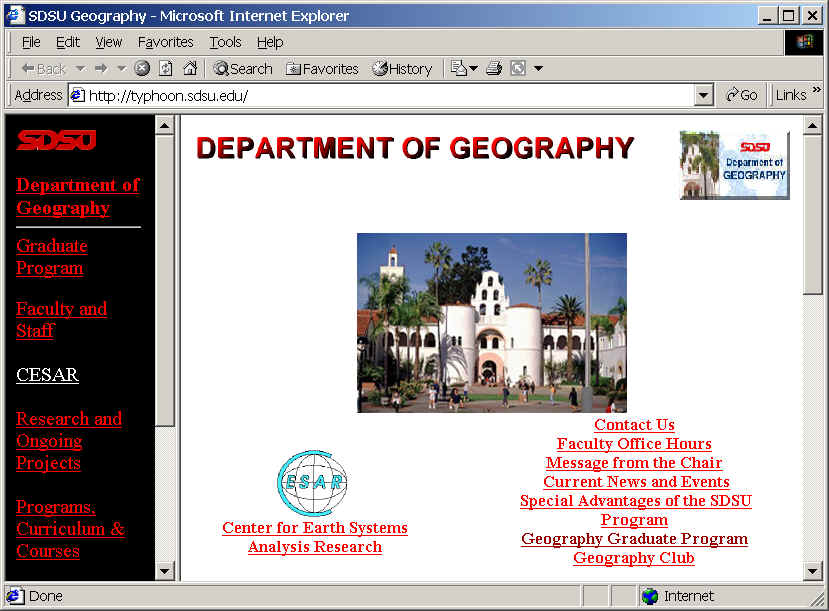Open the Edit menu
Screen dimensions: 829x611
pyautogui.click(x=68, y=42)
